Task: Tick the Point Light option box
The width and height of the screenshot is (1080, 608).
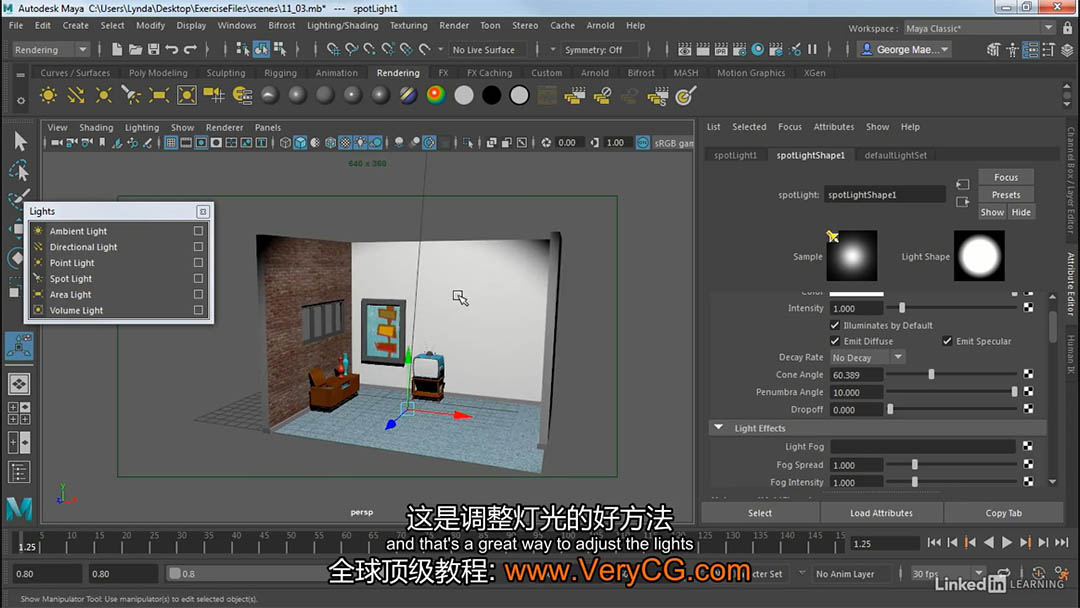Action: pyautogui.click(x=198, y=263)
